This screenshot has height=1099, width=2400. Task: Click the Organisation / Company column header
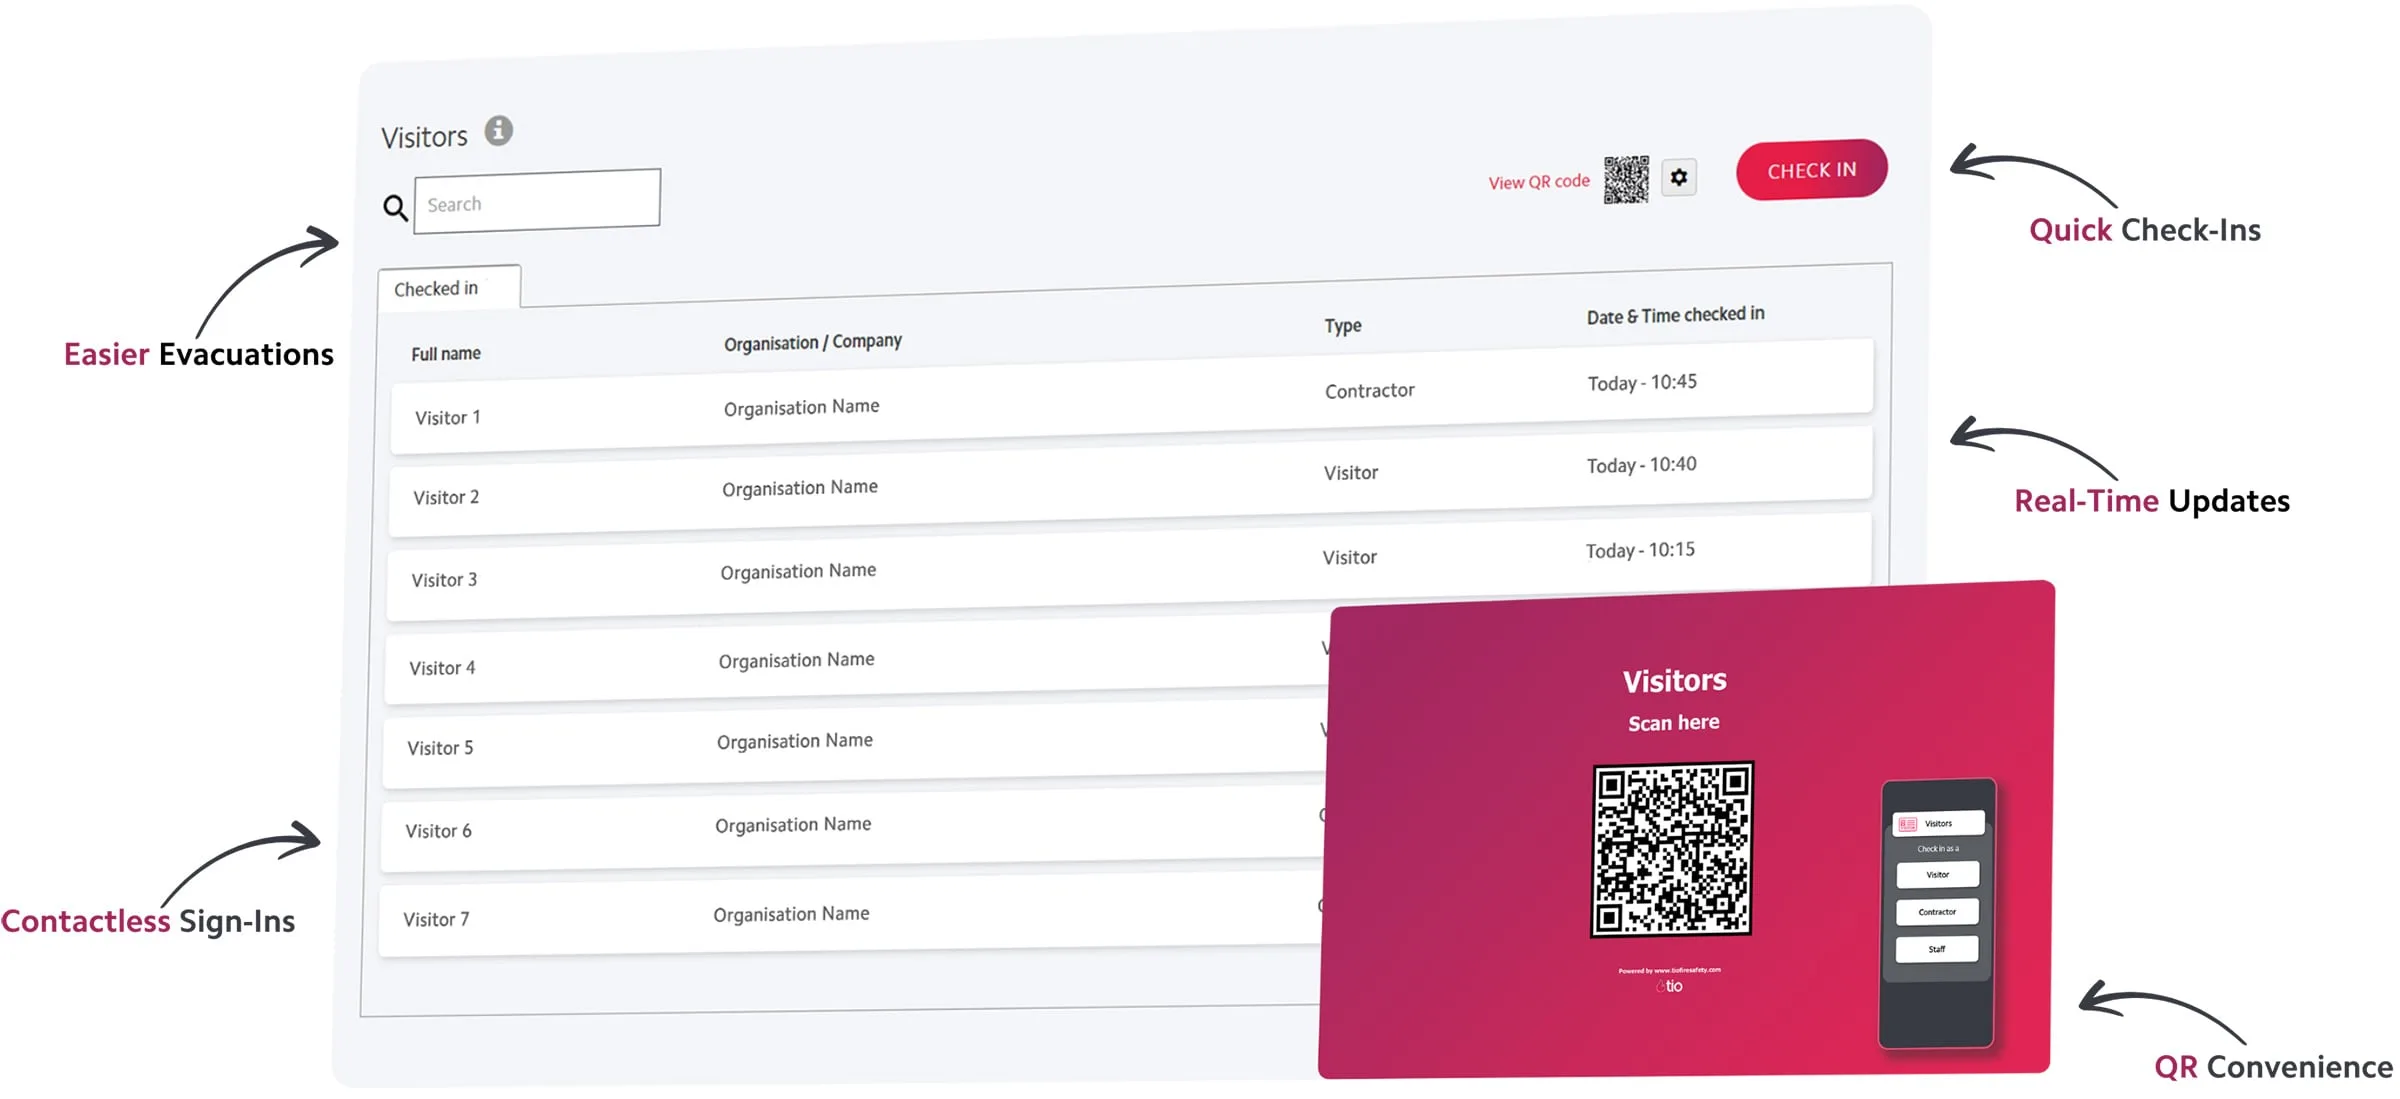813,342
